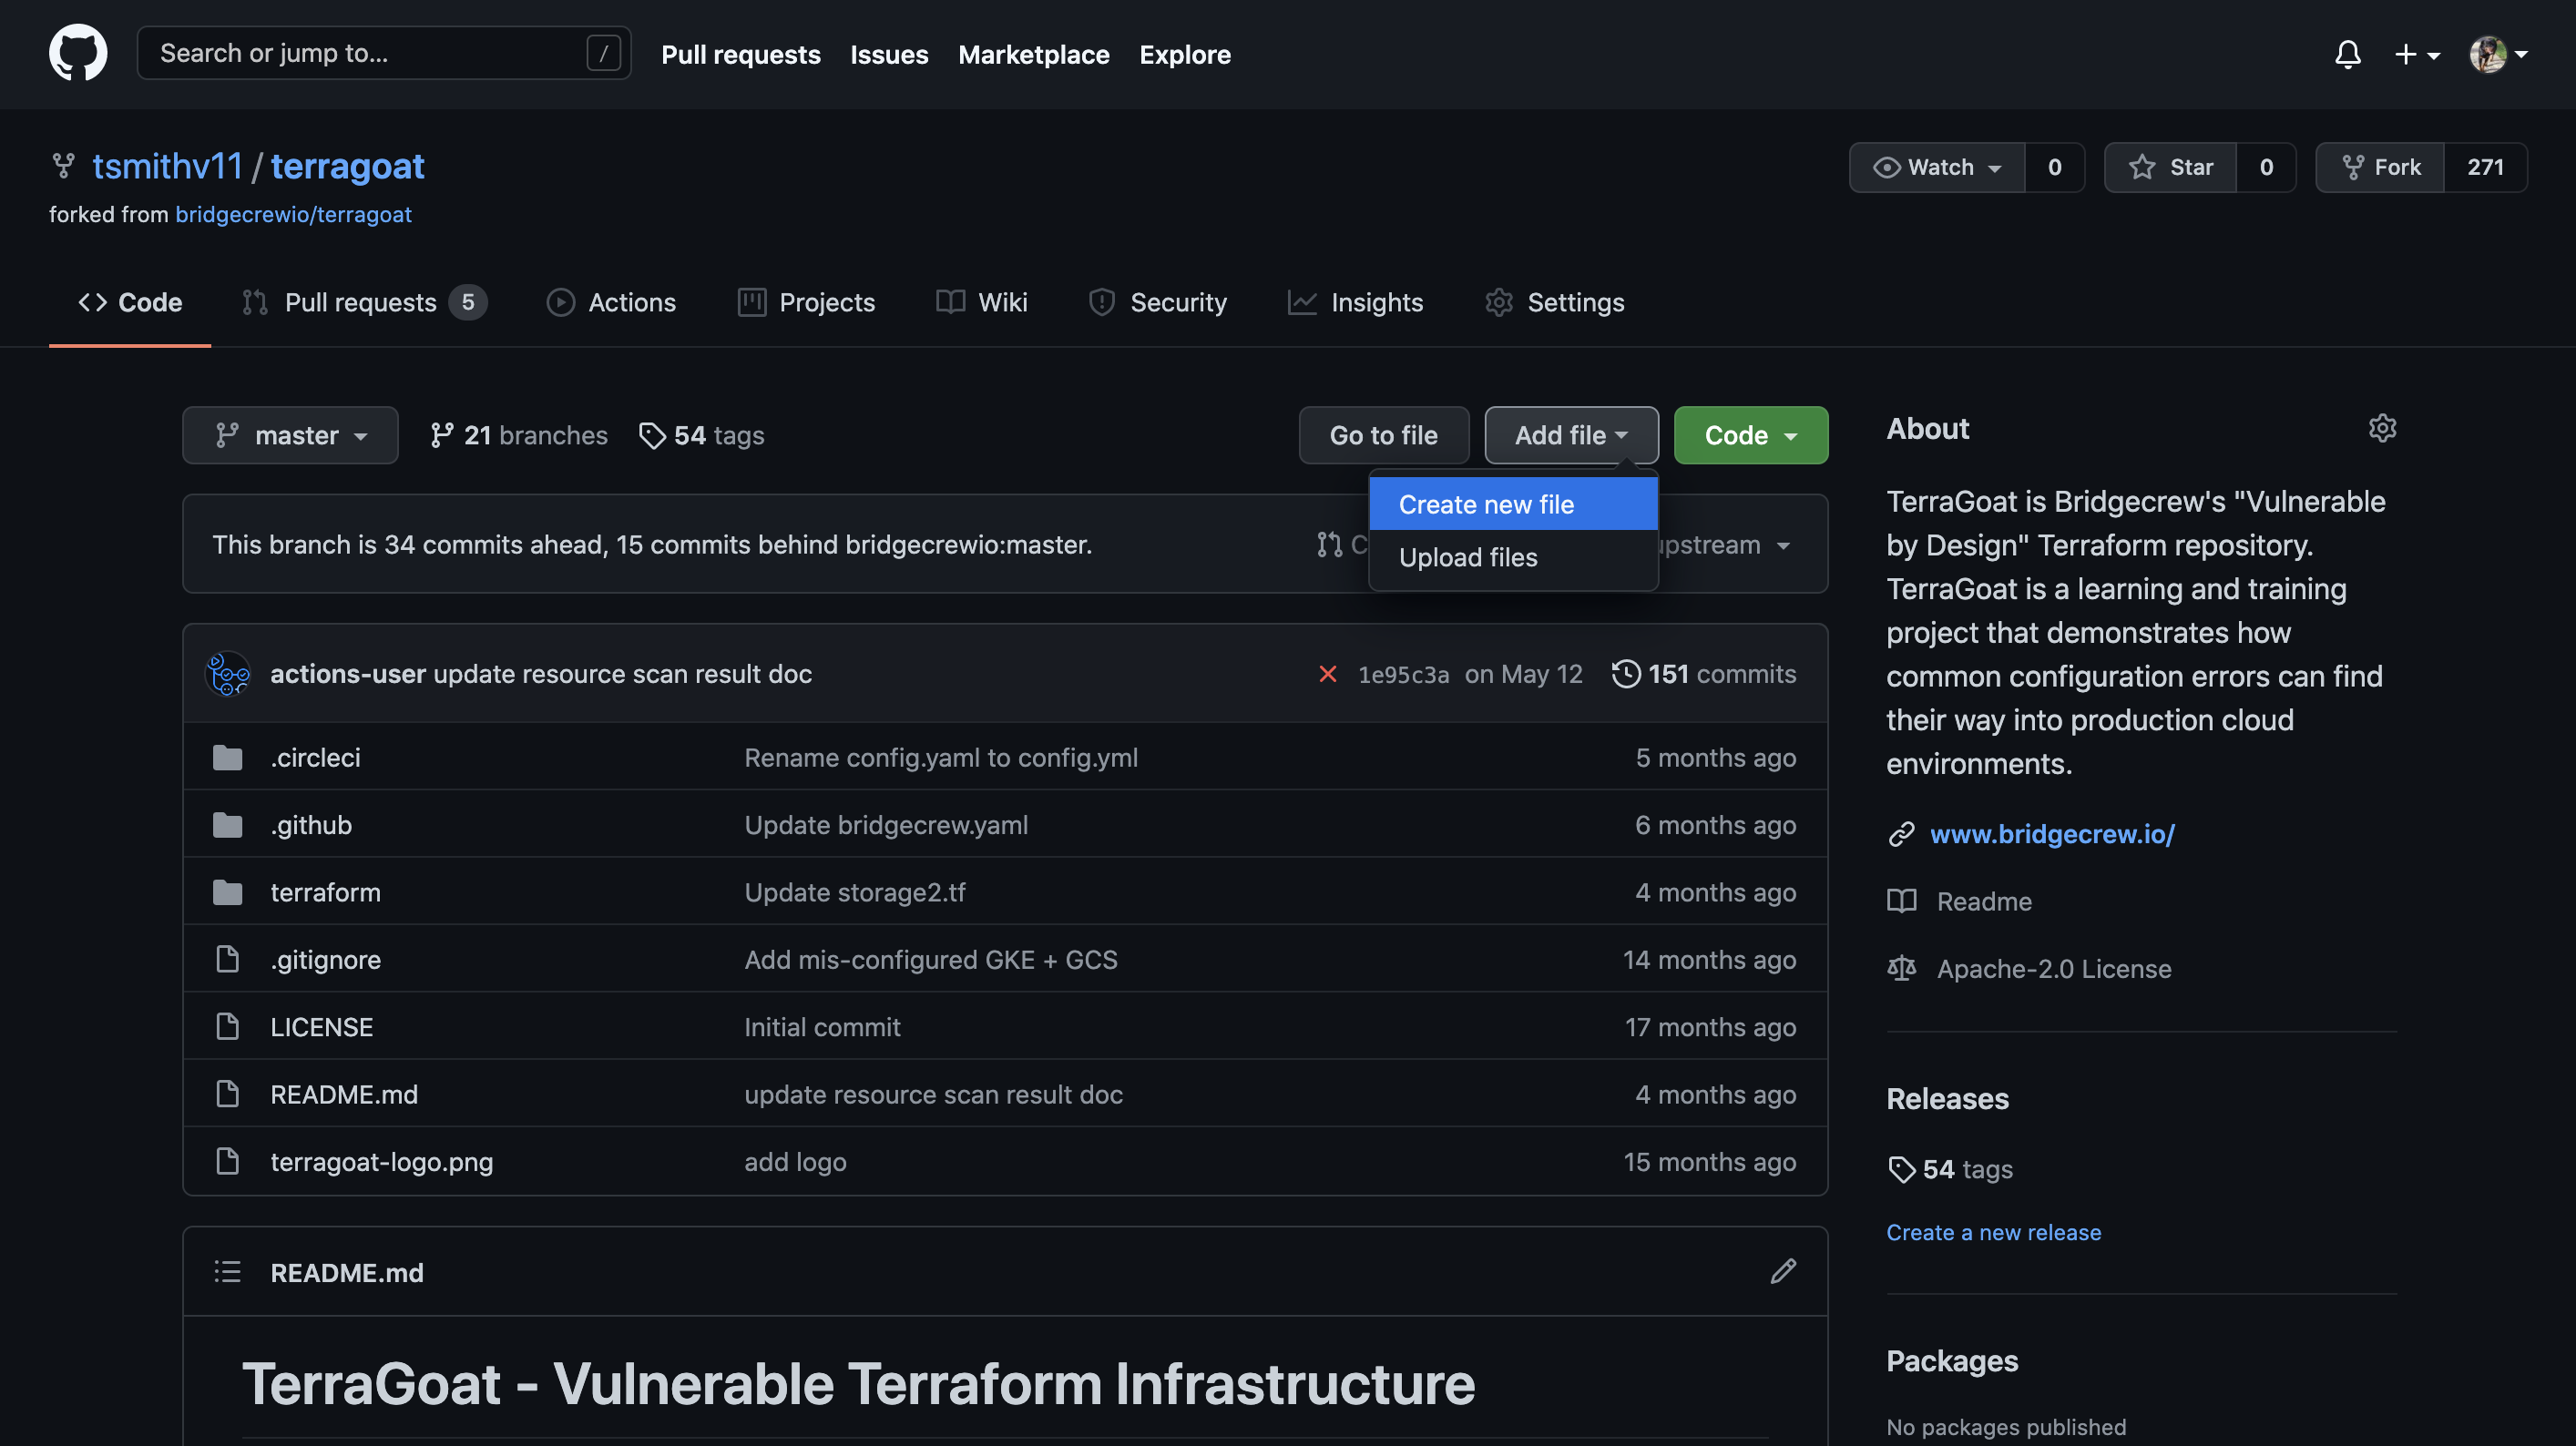Open commit 'Update storage2.tf'
This screenshot has height=1446, width=2576.
pos(854,892)
